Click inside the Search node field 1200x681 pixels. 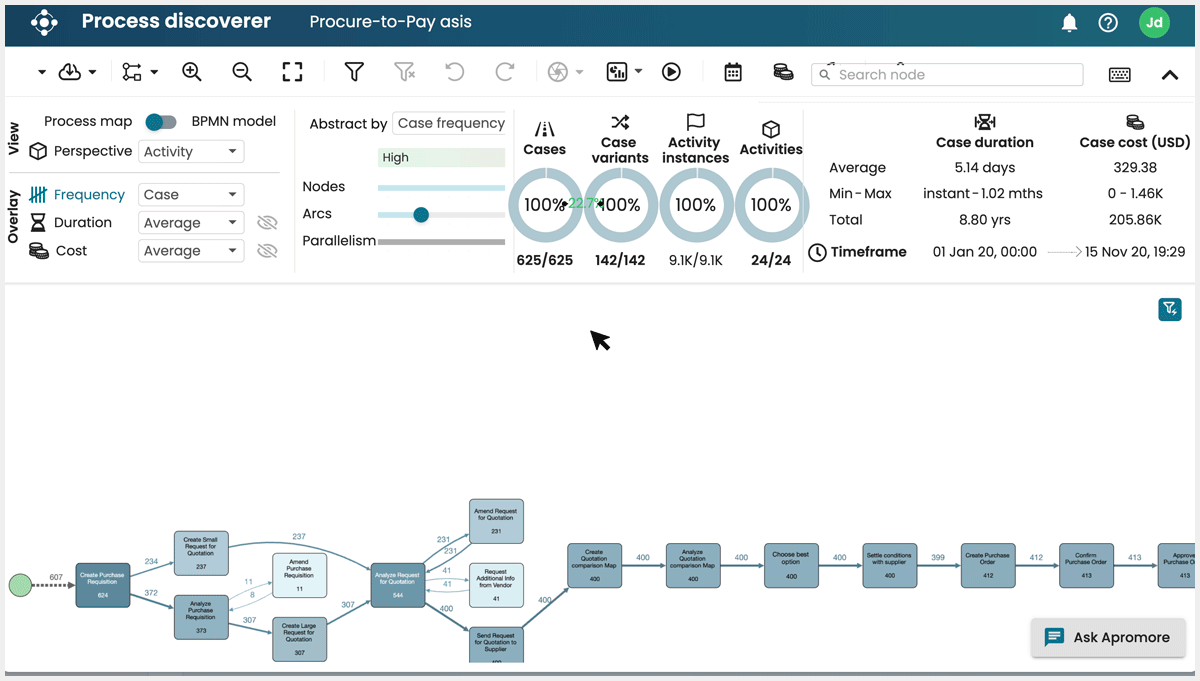pyautogui.click(x=947, y=74)
